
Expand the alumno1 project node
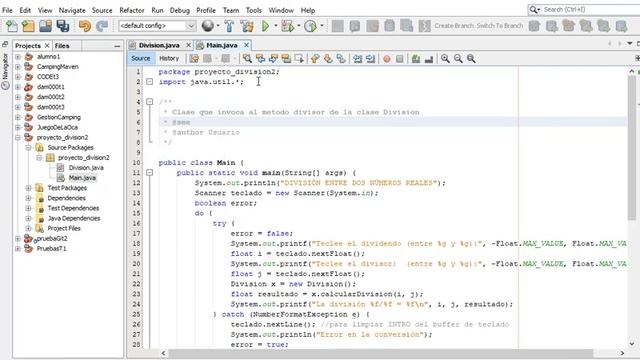pyautogui.click(x=18, y=57)
